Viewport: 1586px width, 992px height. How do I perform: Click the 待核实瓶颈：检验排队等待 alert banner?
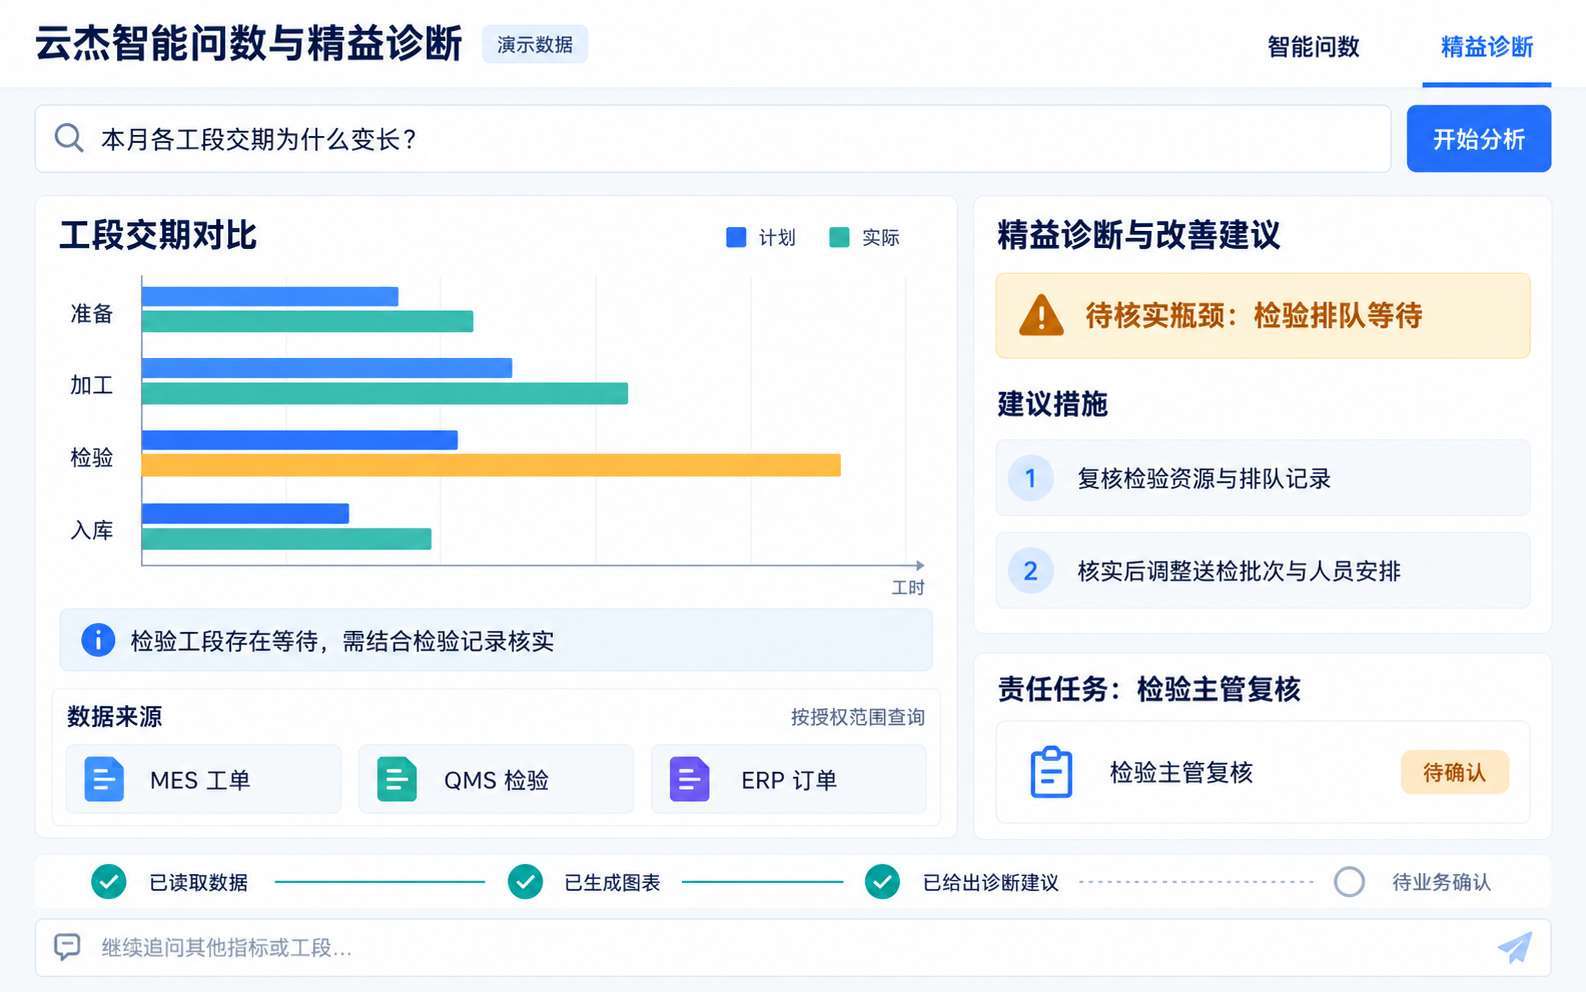point(1263,316)
